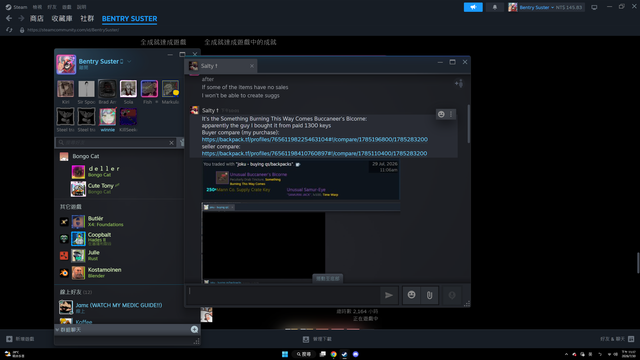The width and height of the screenshot is (640, 360).
Task: Open favorite friend KillSeek avatar
Action: point(128,117)
